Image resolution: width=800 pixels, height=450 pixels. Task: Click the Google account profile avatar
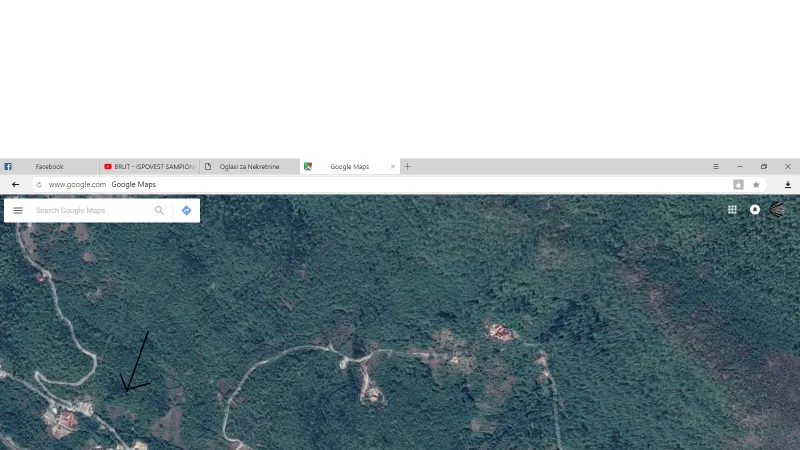(777, 210)
